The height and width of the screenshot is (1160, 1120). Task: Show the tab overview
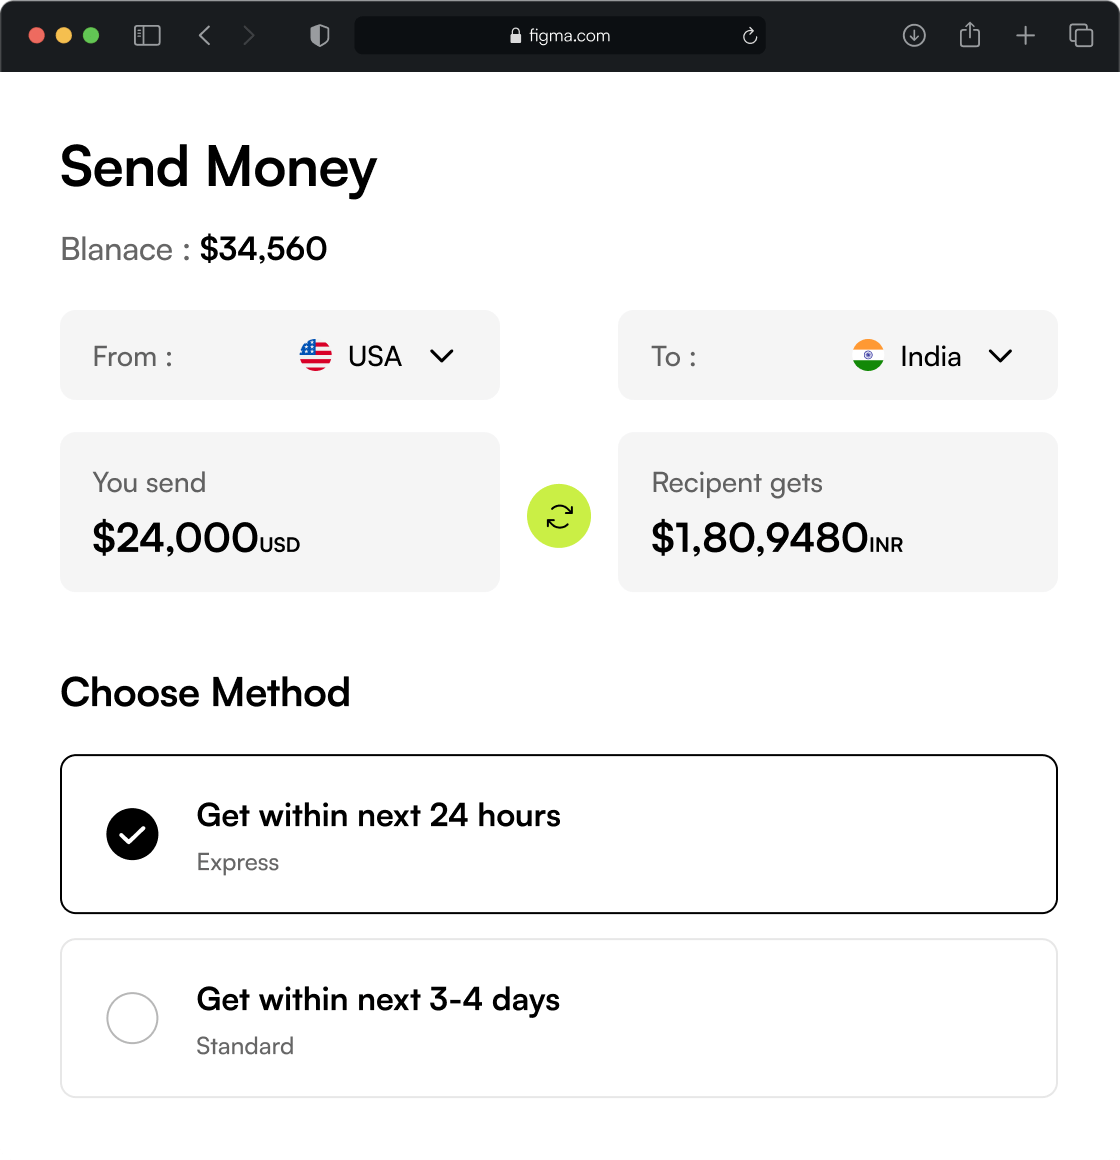point(1081,35)
